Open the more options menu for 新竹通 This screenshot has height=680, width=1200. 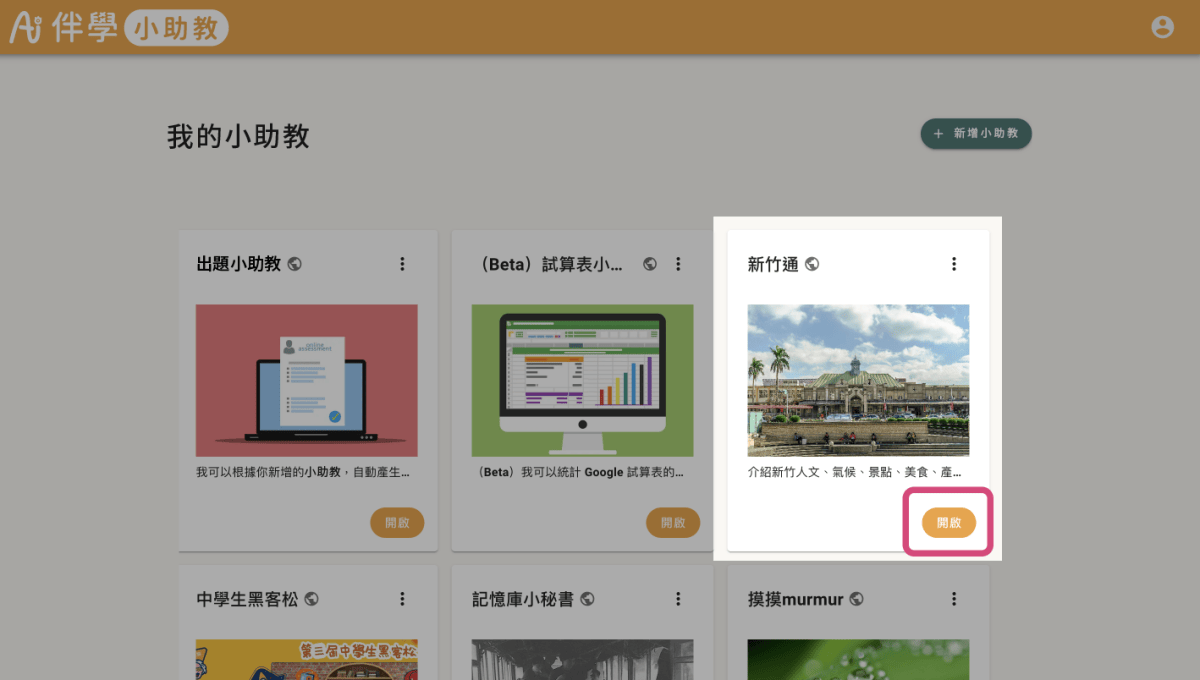pyautogui.click(x=954, y=264)
